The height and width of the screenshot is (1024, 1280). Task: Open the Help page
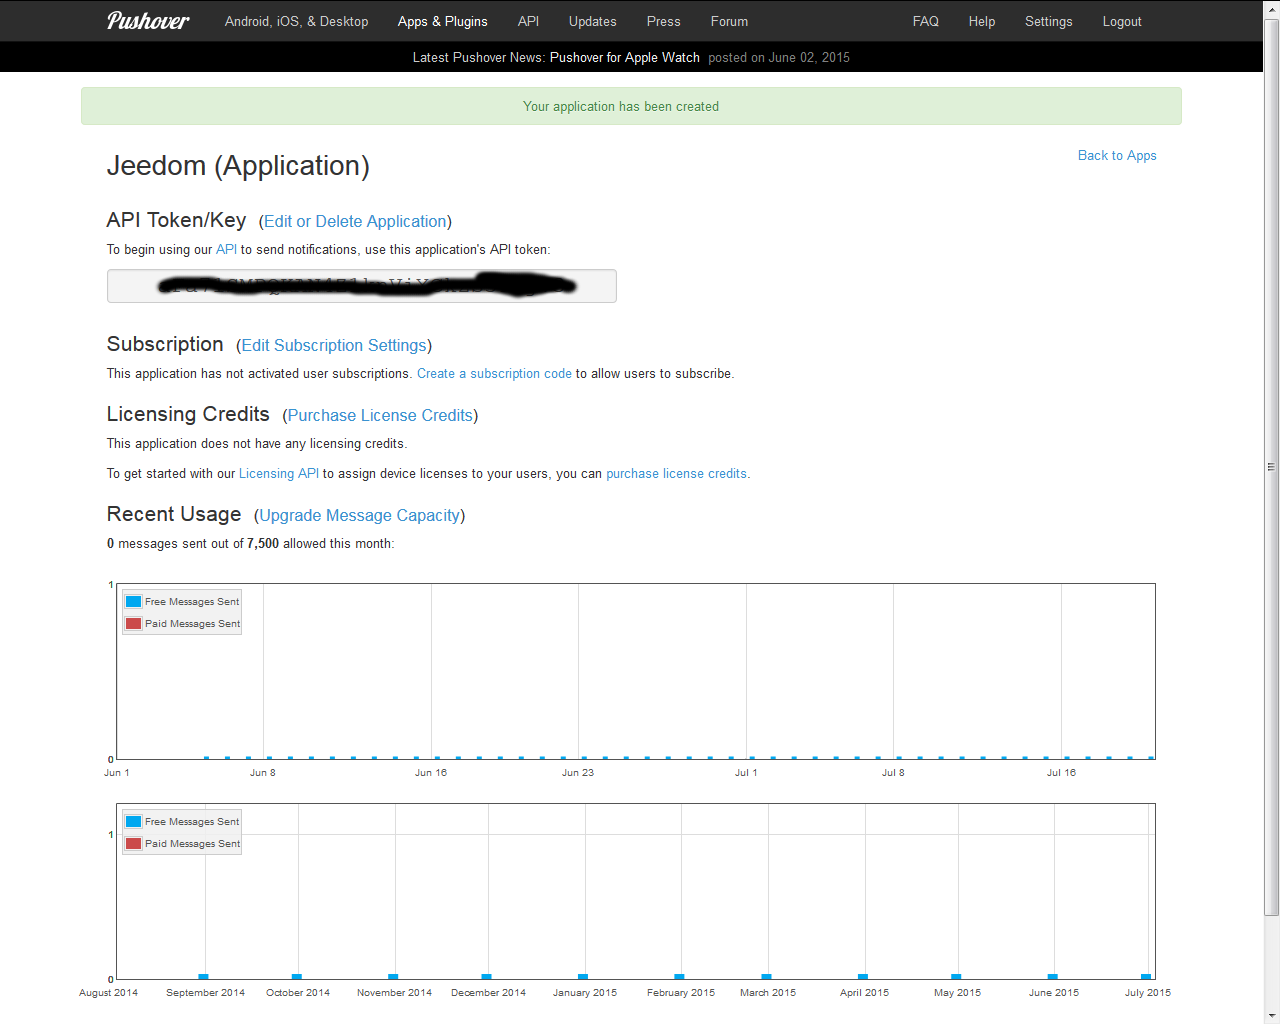tap(981, 21)
